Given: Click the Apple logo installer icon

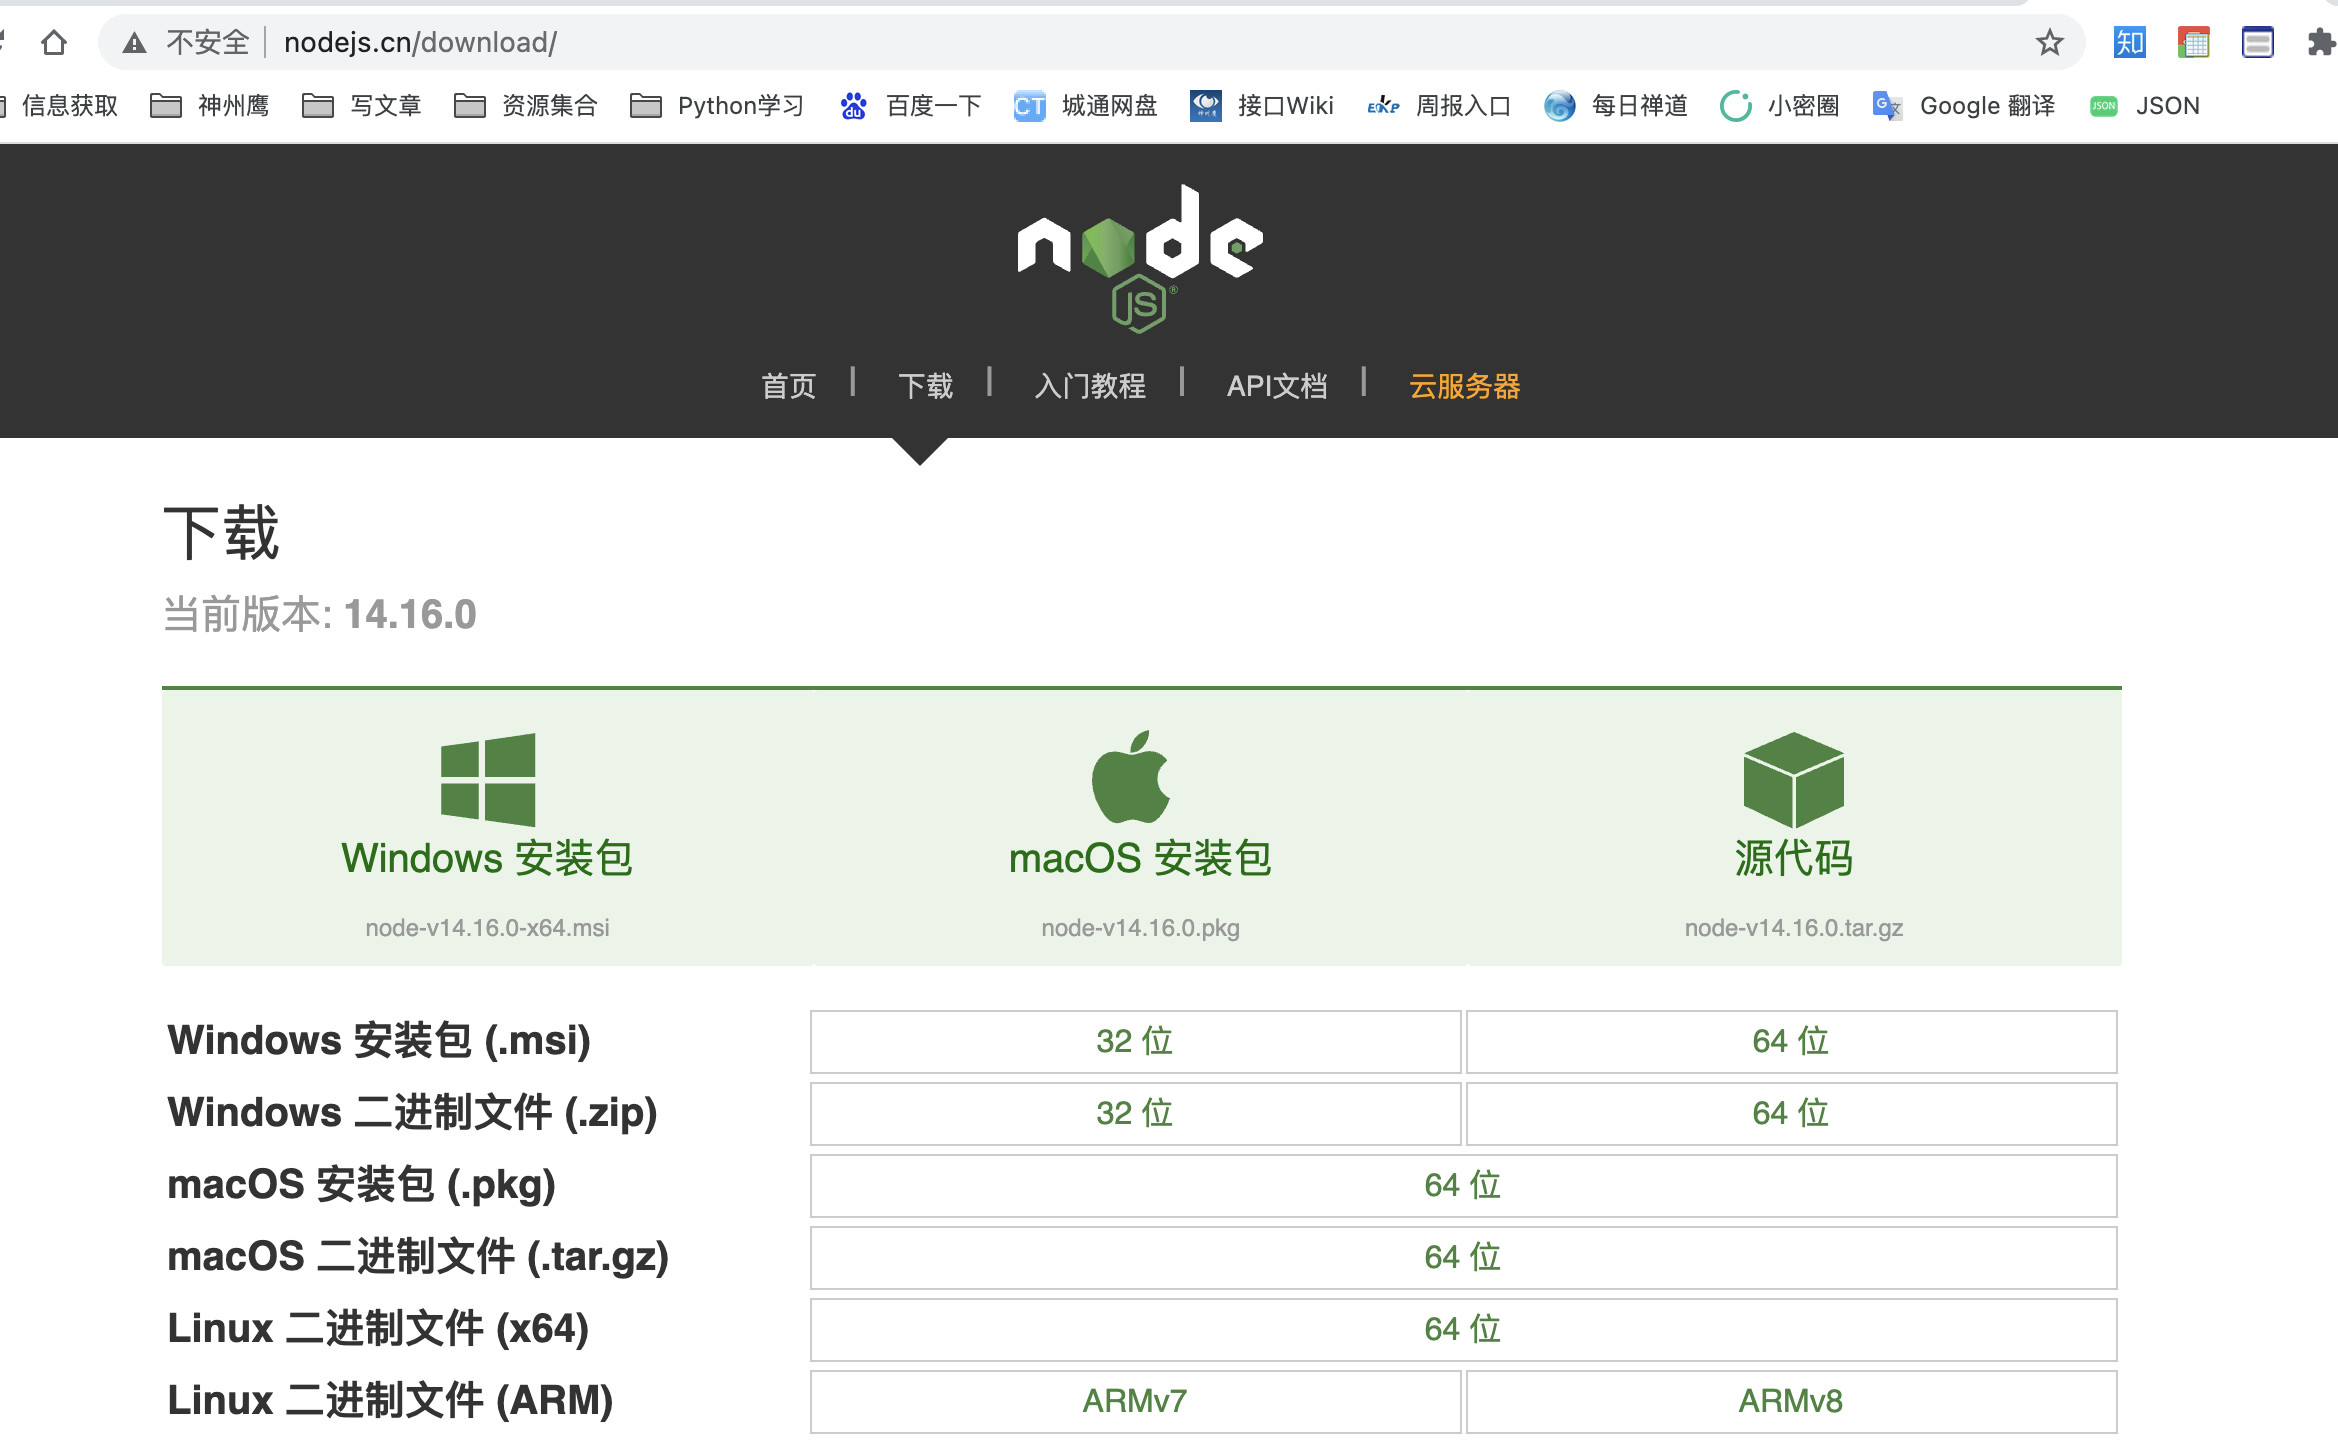Looking at the screenshot, I should click(x=1131, y=777).
